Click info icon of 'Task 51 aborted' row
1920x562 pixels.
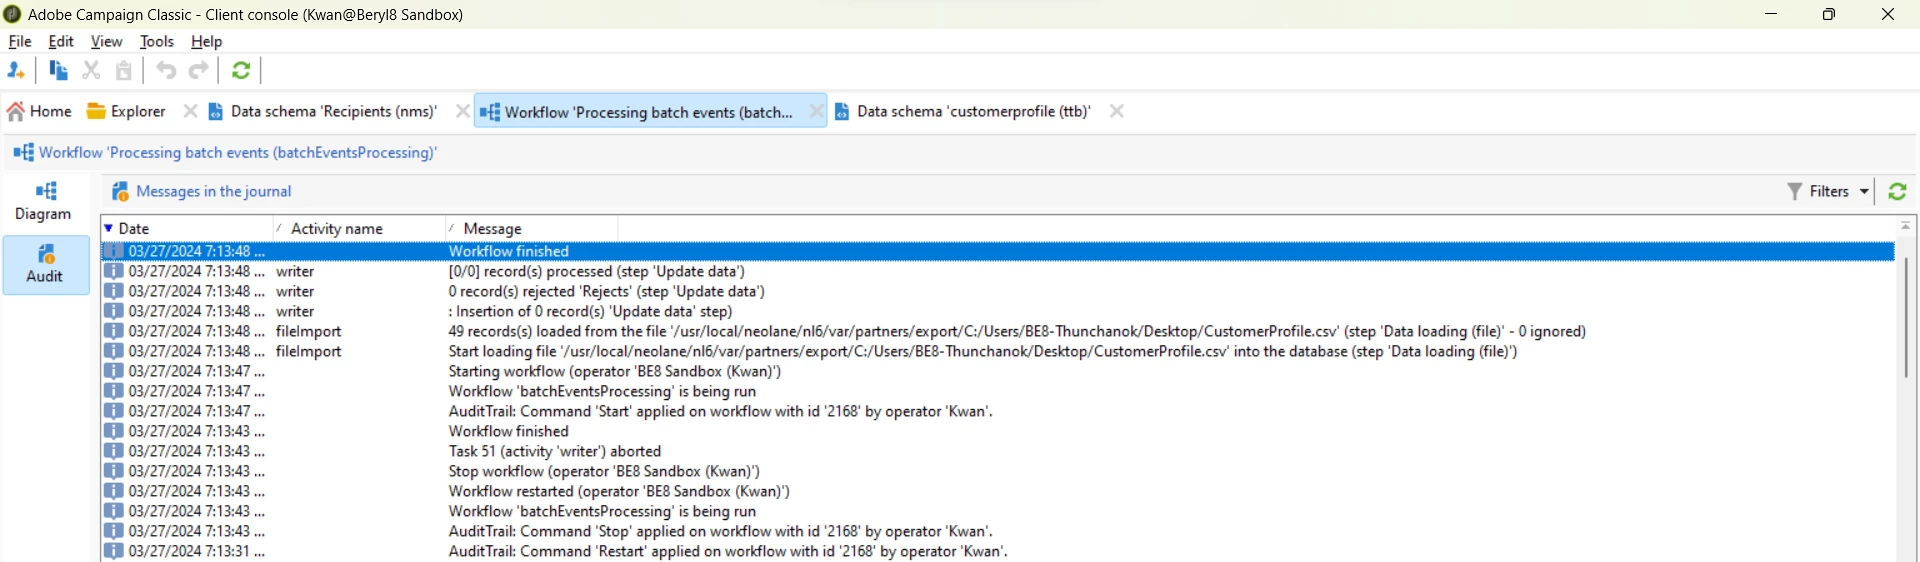(x=114, y=451)
